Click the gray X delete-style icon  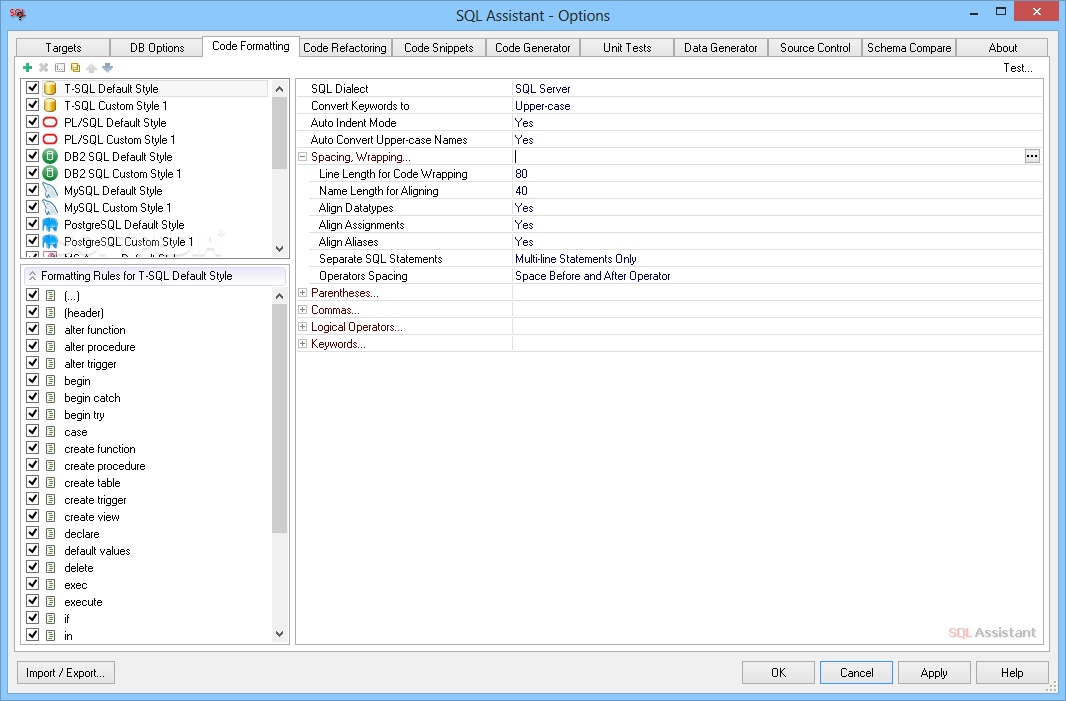[x=44, y=67]
